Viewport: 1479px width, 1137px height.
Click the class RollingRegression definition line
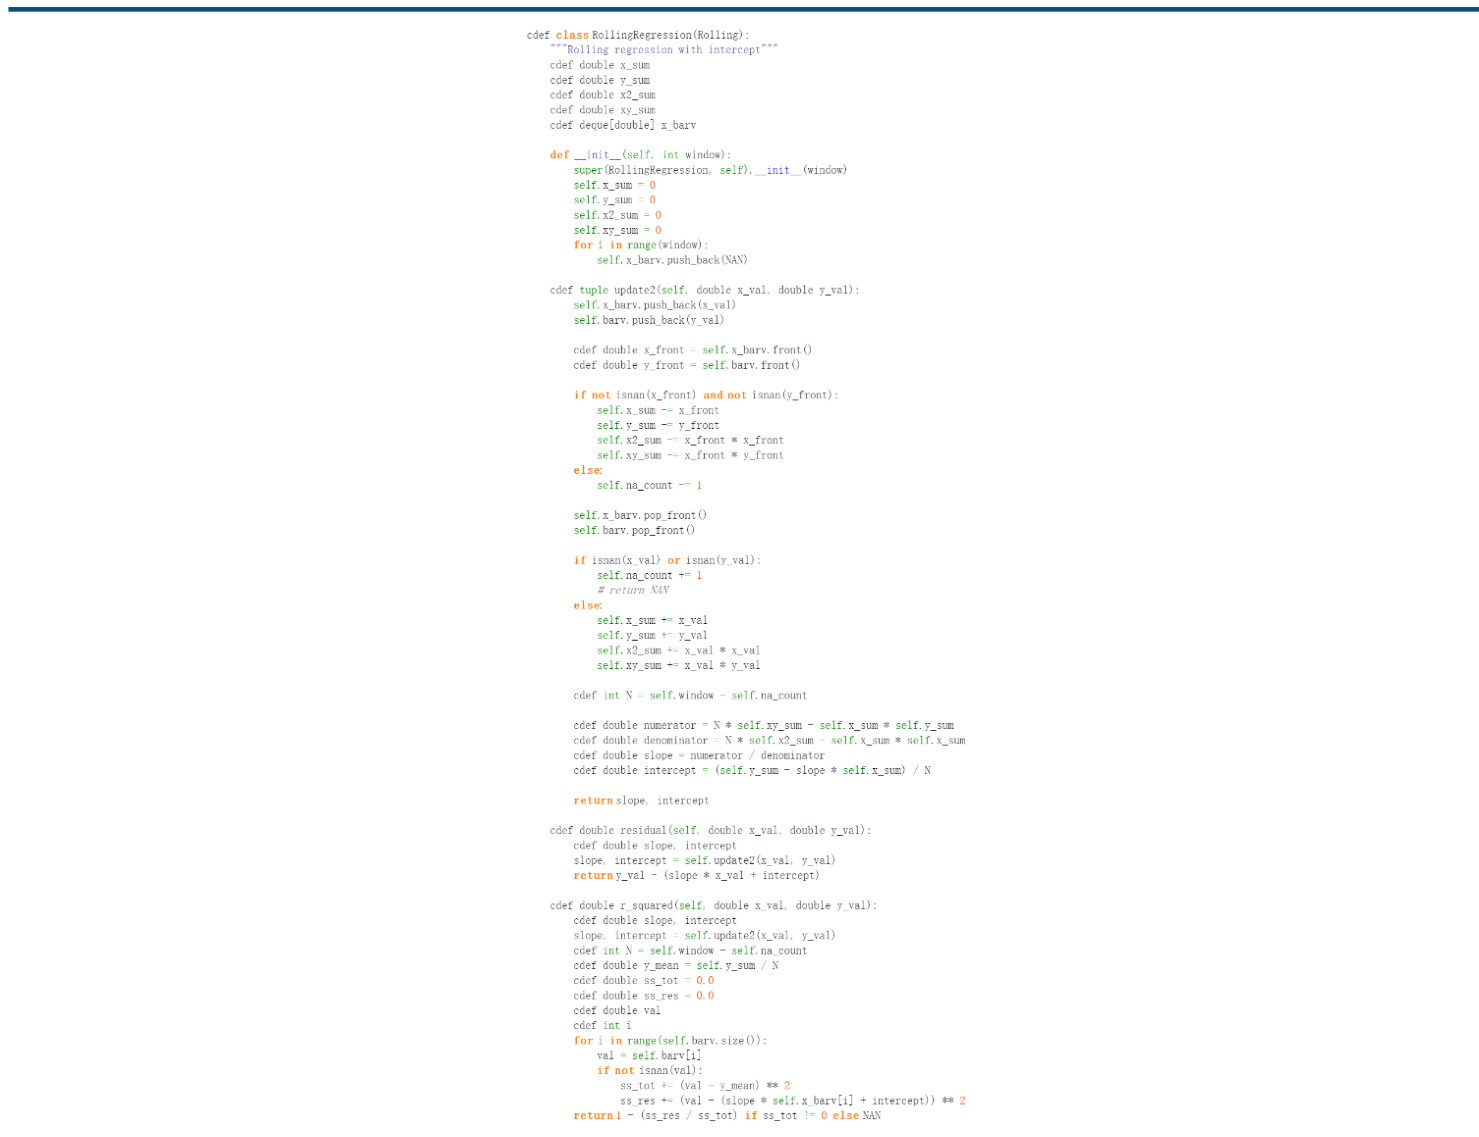click(x=637, y=35)
